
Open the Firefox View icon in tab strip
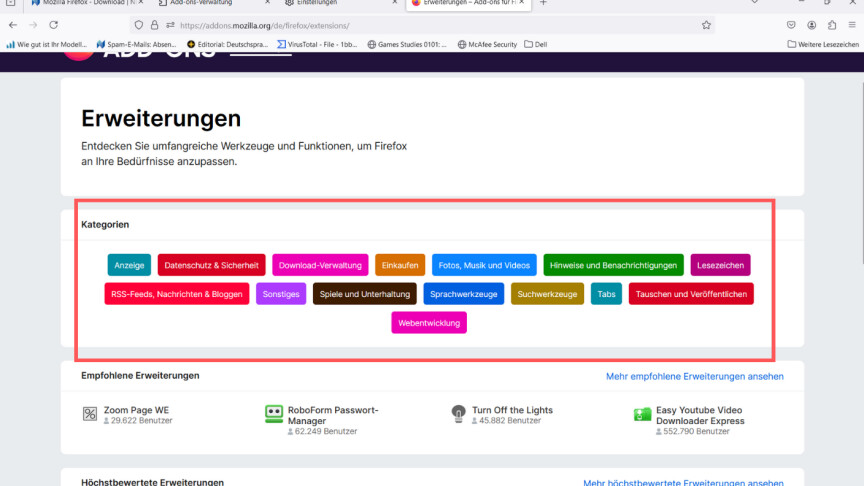point(10,3)
